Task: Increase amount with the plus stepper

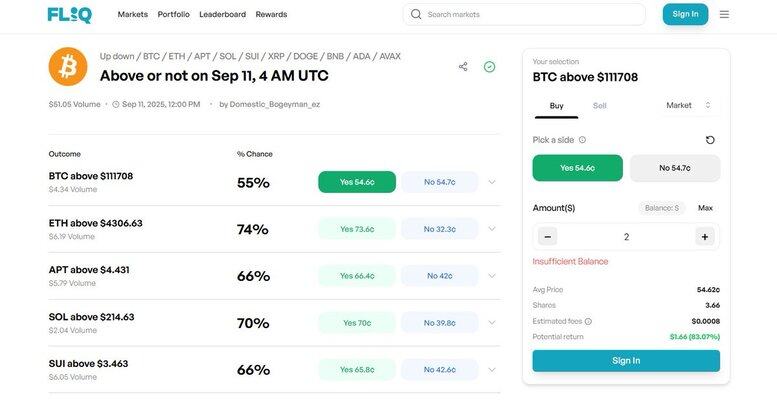Action: pyautogui.click(x=705, y=236)
